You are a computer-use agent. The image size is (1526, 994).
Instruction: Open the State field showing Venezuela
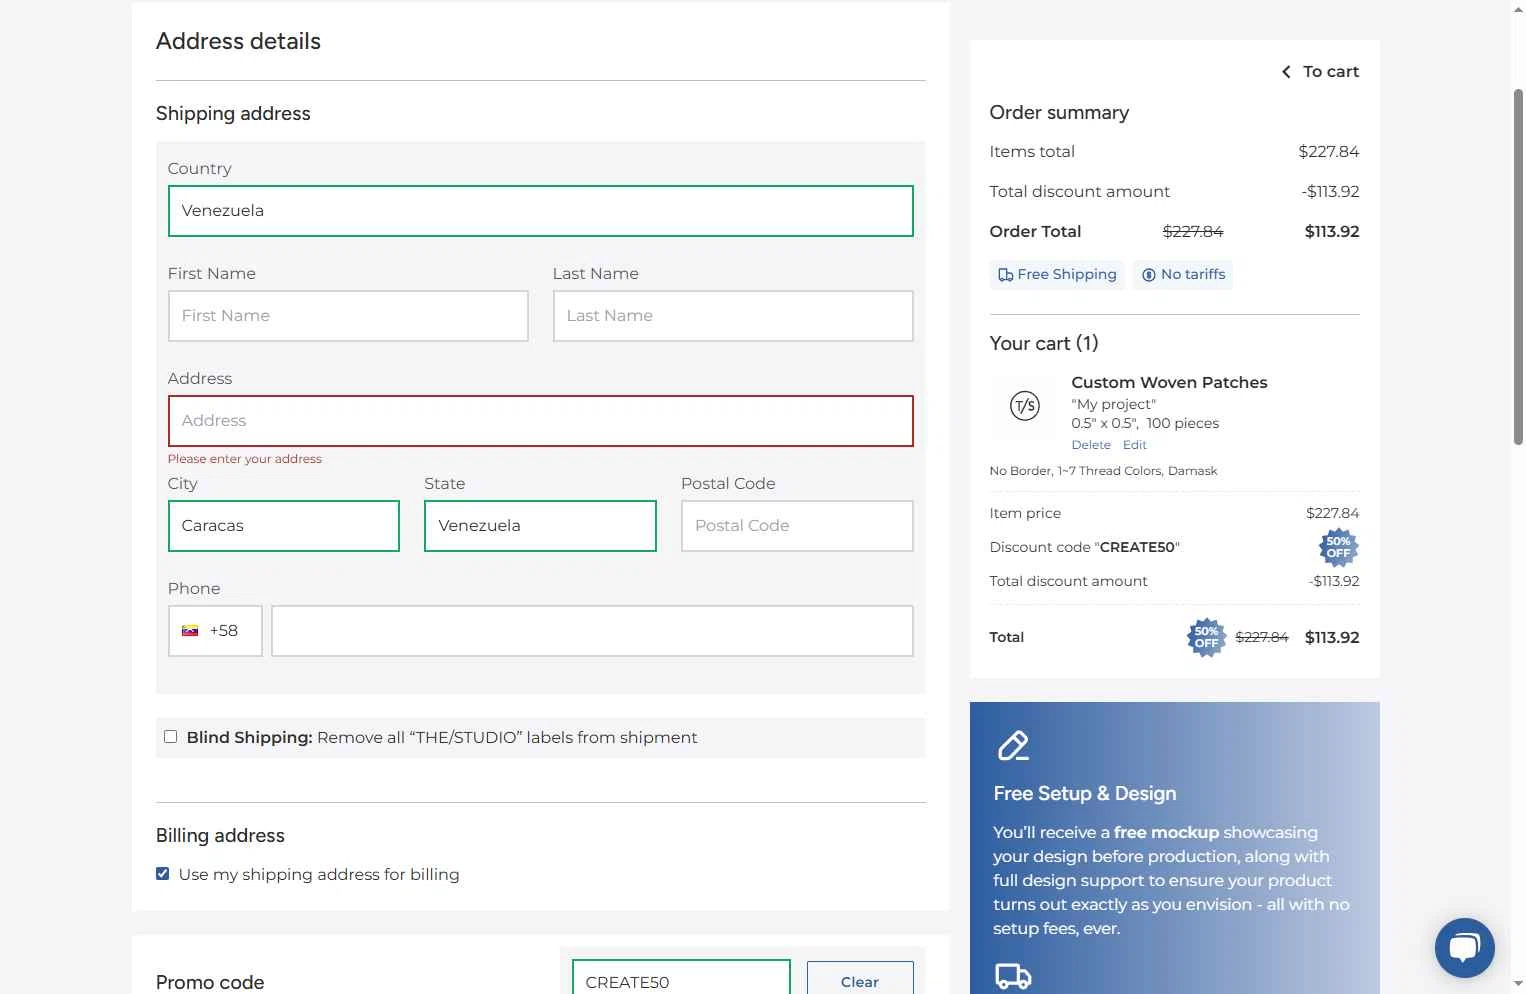(x=540, y=526)
